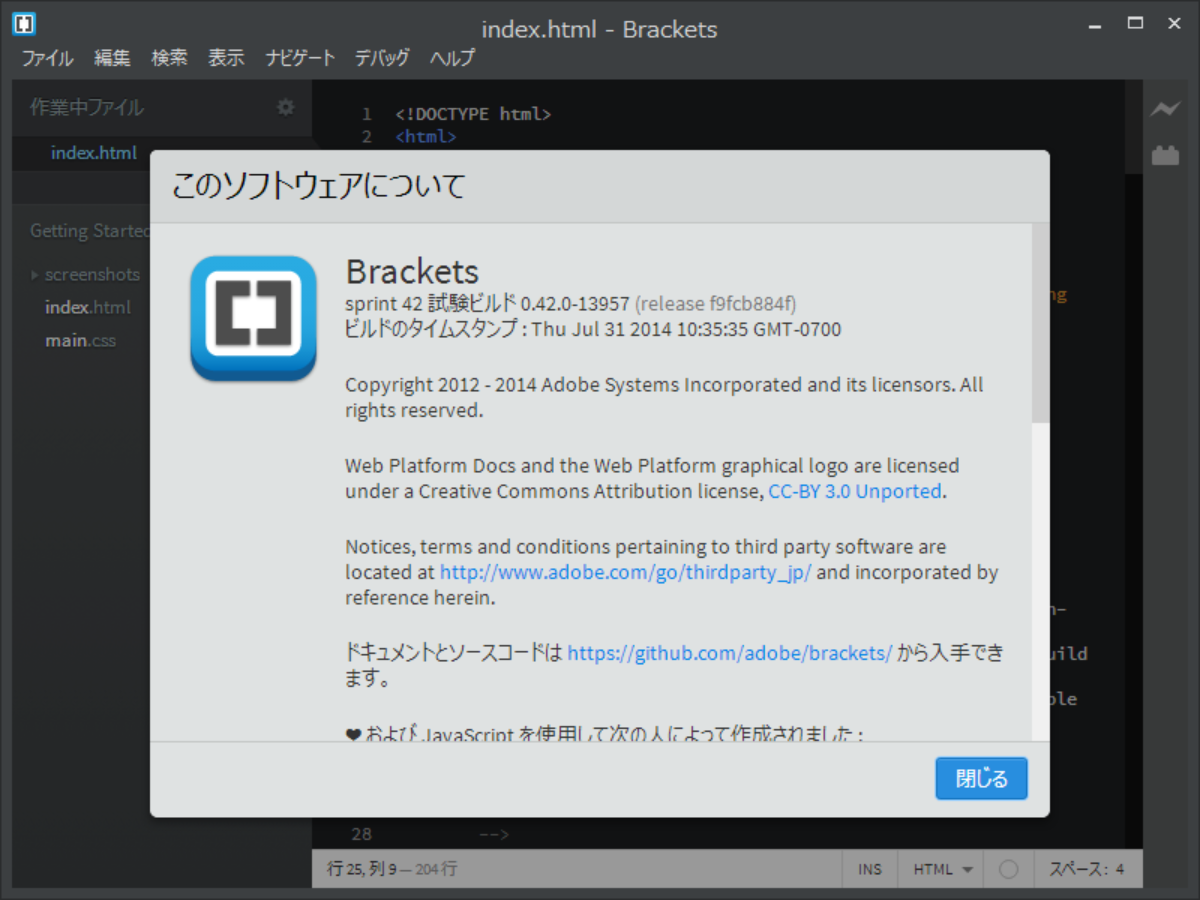Open the デバッグ menu

click(381, 58)
